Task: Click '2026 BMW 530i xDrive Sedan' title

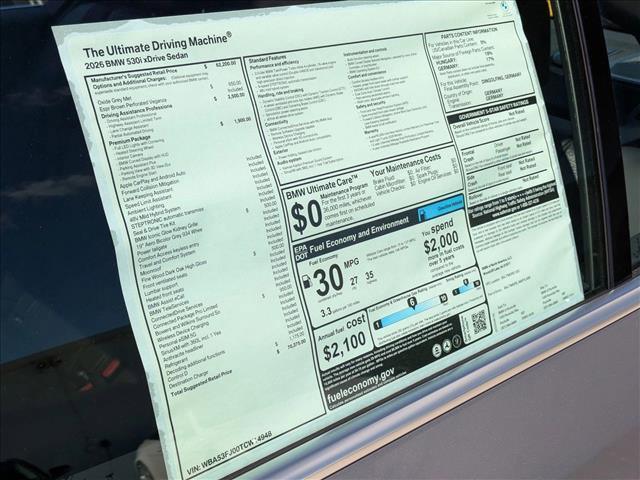Action: click(x=136, y=60)
